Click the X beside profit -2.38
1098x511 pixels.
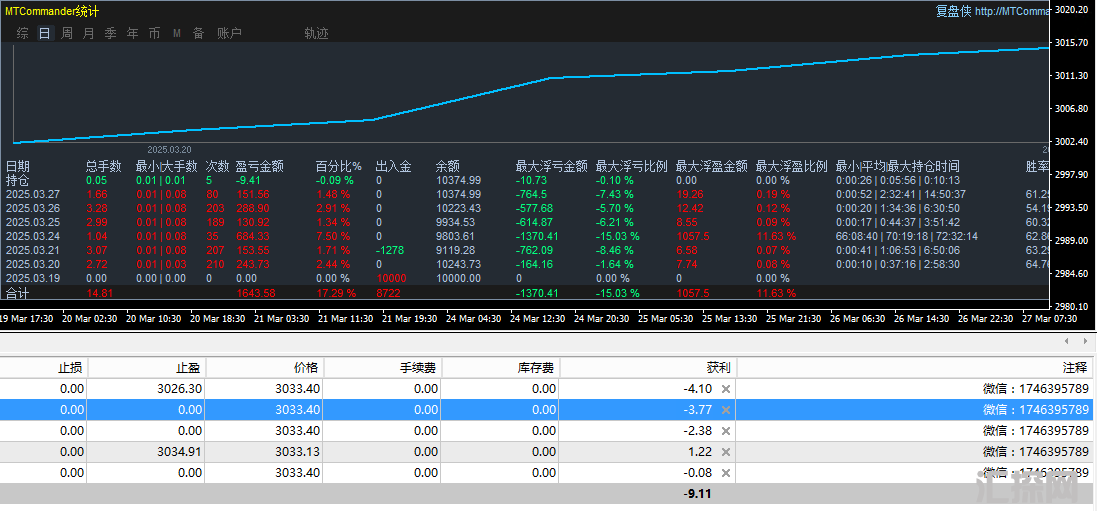(x=726, y=431)
